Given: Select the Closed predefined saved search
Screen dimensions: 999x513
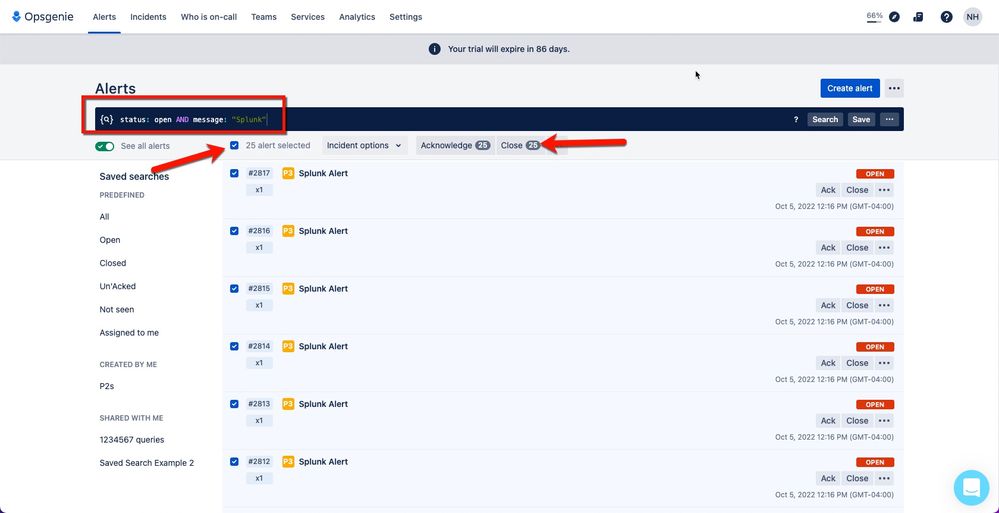Looking at the screenshot, I should [x=113, y=263].
